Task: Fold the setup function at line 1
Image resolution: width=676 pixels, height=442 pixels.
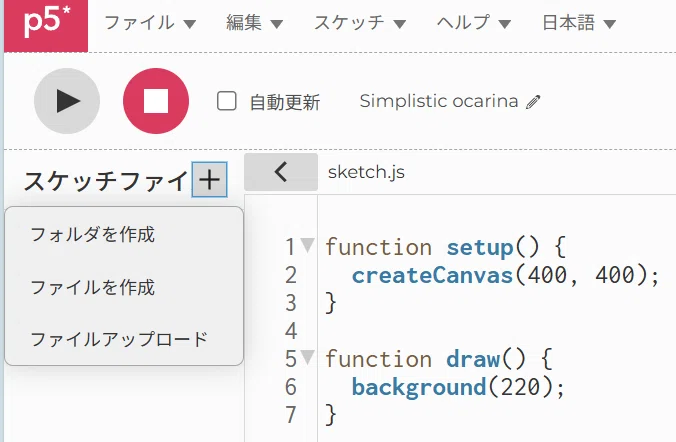Action: [307, 245]
